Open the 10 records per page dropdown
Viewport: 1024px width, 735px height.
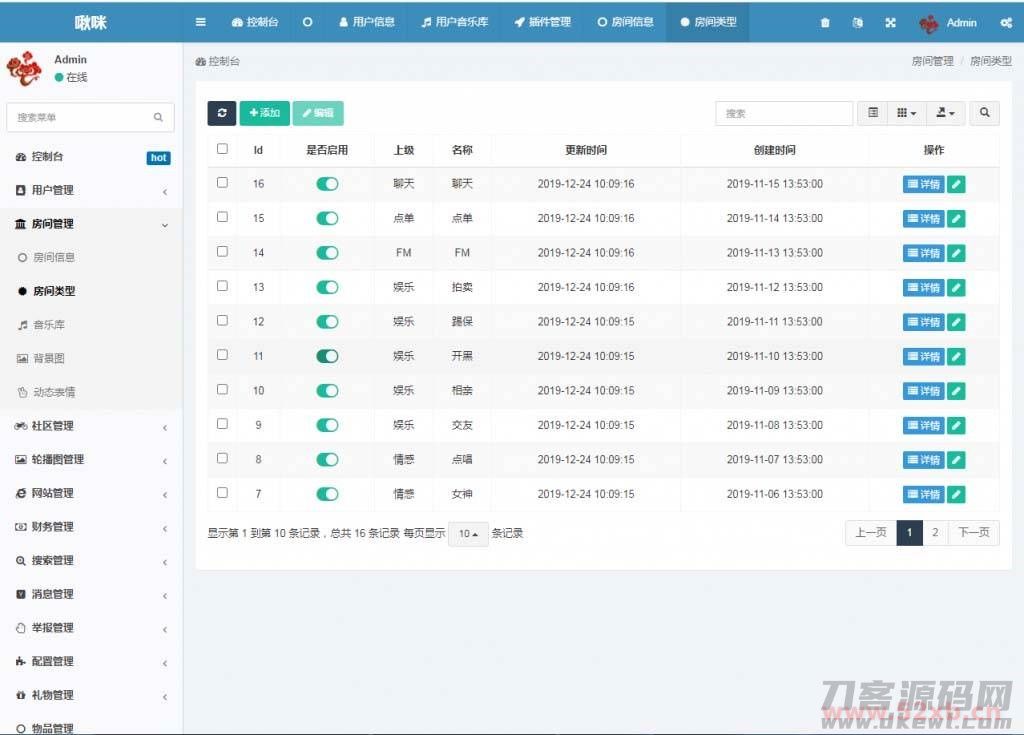(468, 534)
